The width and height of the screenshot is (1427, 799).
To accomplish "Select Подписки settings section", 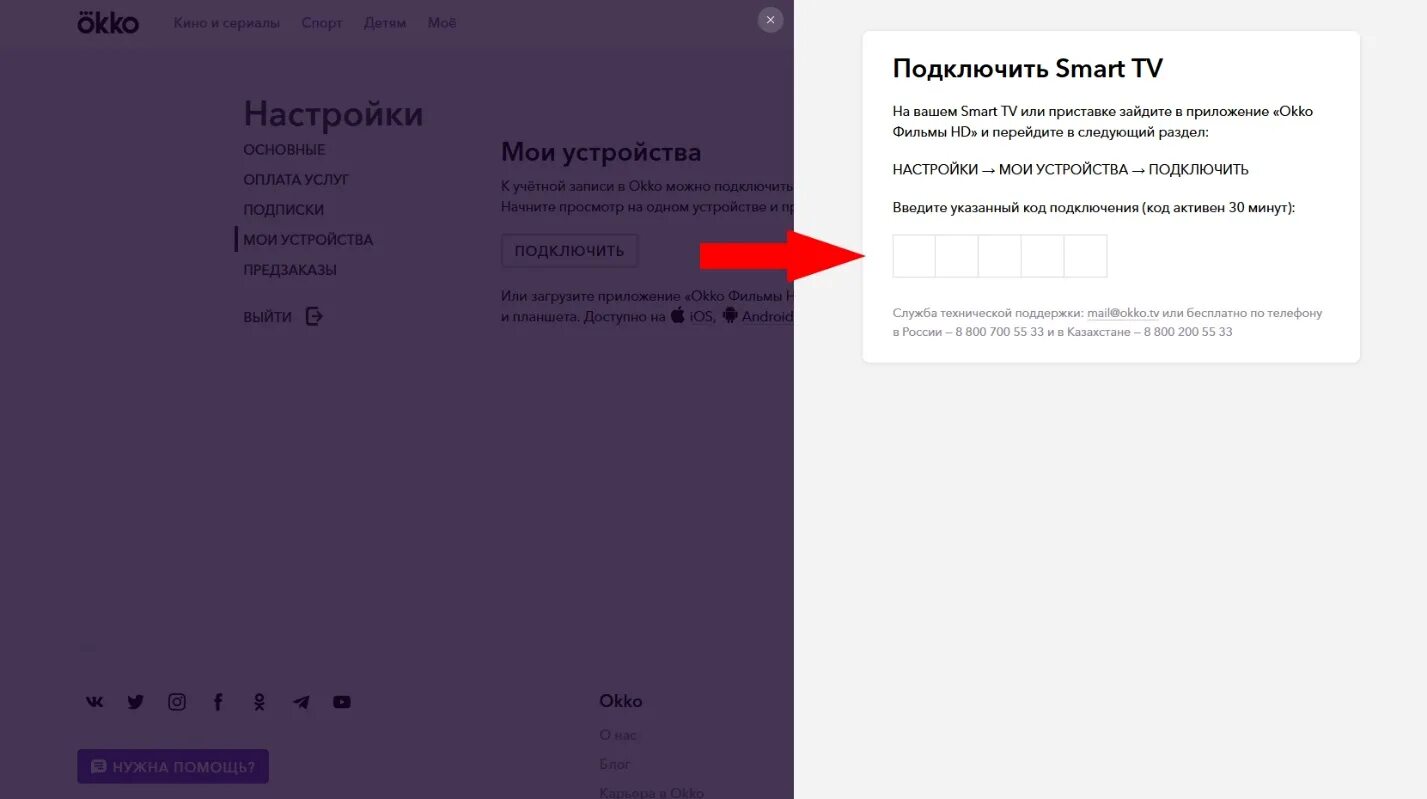I will click(284, 210).
